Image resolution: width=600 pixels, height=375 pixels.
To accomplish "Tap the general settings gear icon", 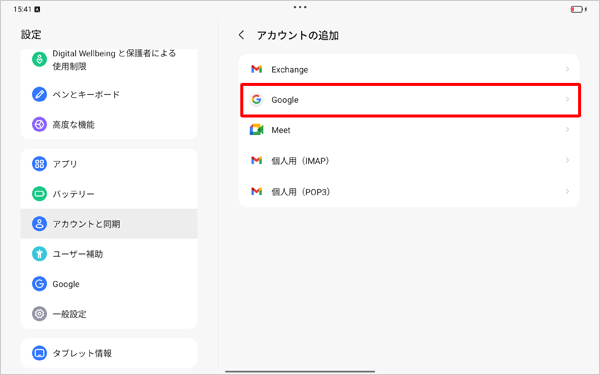I will click(x=39, y=314).
